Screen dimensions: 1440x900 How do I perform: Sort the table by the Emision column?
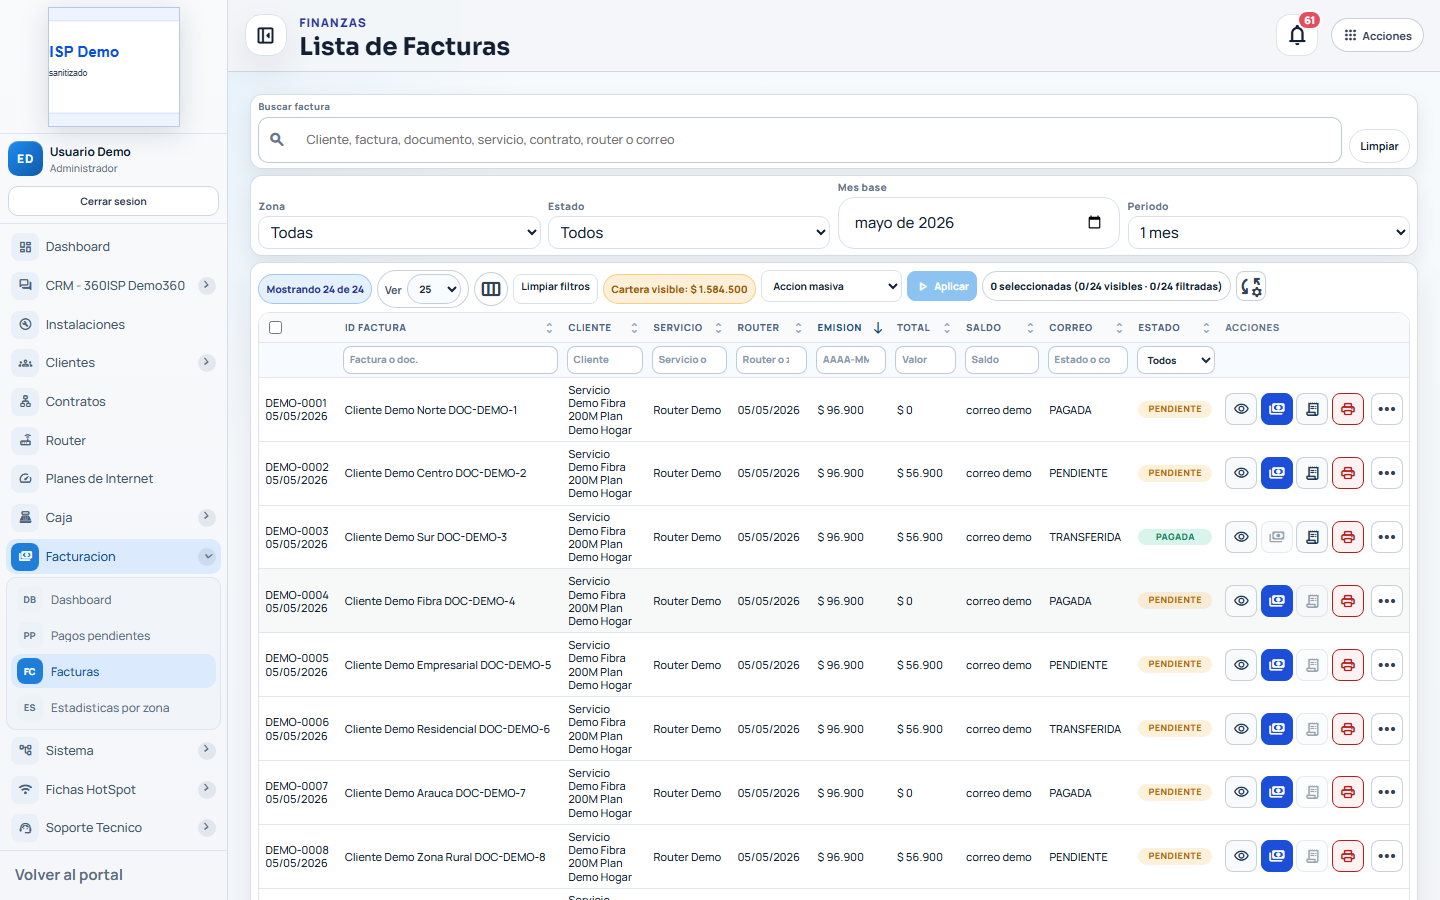click(x=849, y=328)
